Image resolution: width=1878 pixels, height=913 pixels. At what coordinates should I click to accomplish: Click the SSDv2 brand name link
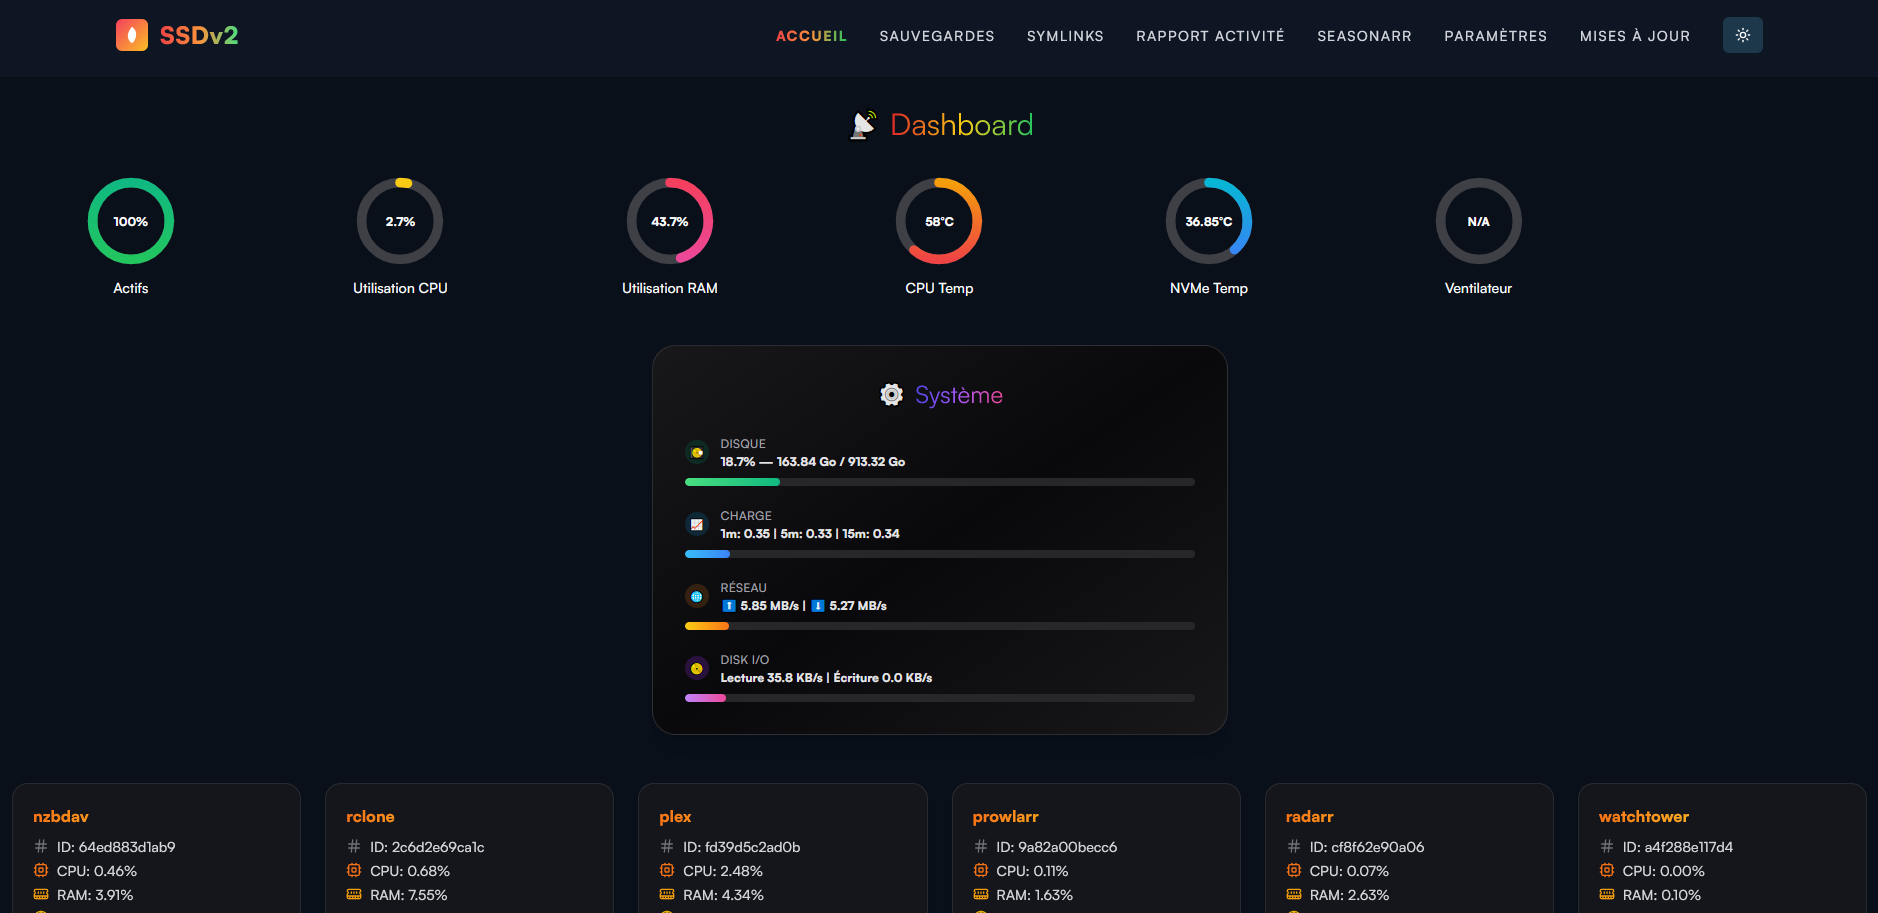199,36
